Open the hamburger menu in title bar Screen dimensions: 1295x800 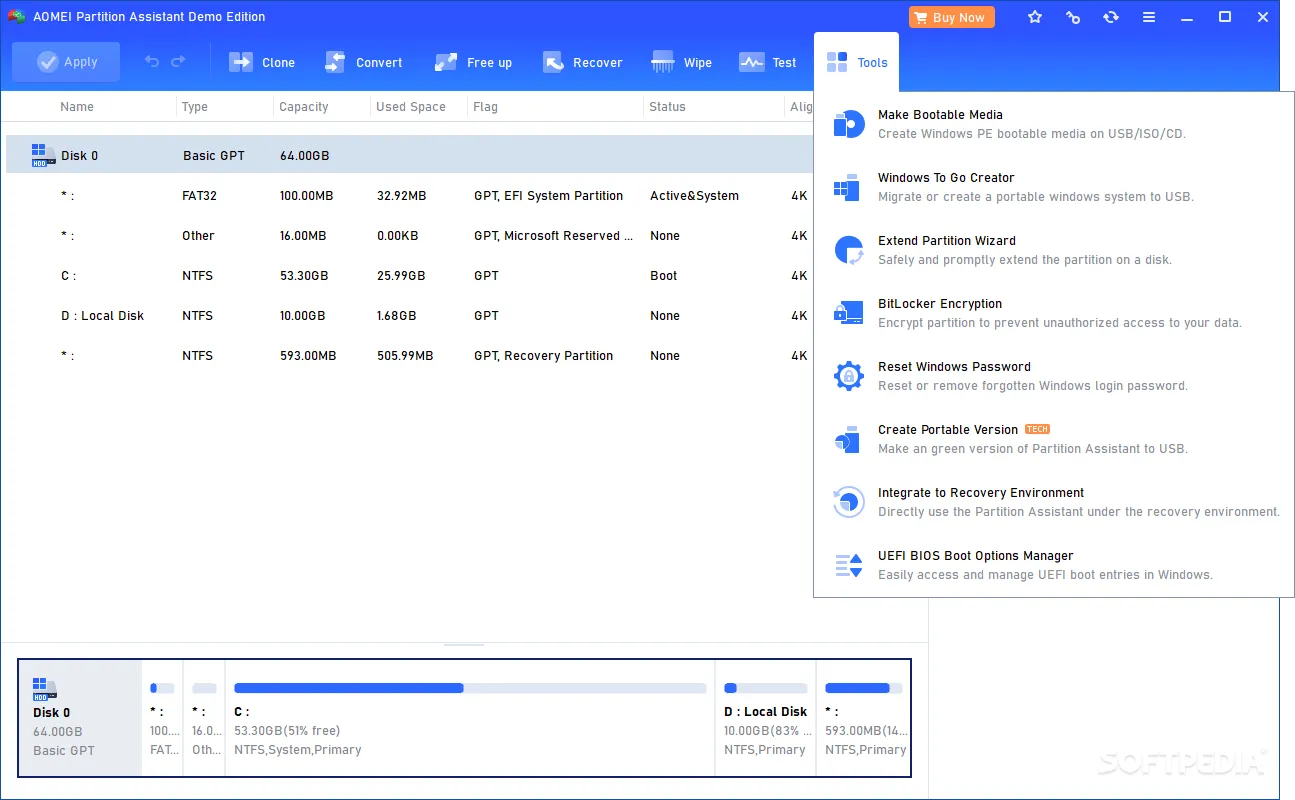(1149, 17)
